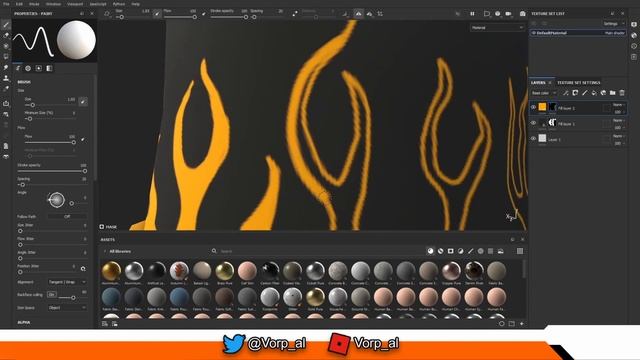Click Main shader link of DefaultMaterial
640x360 pixels.
[x=614, y=33]
